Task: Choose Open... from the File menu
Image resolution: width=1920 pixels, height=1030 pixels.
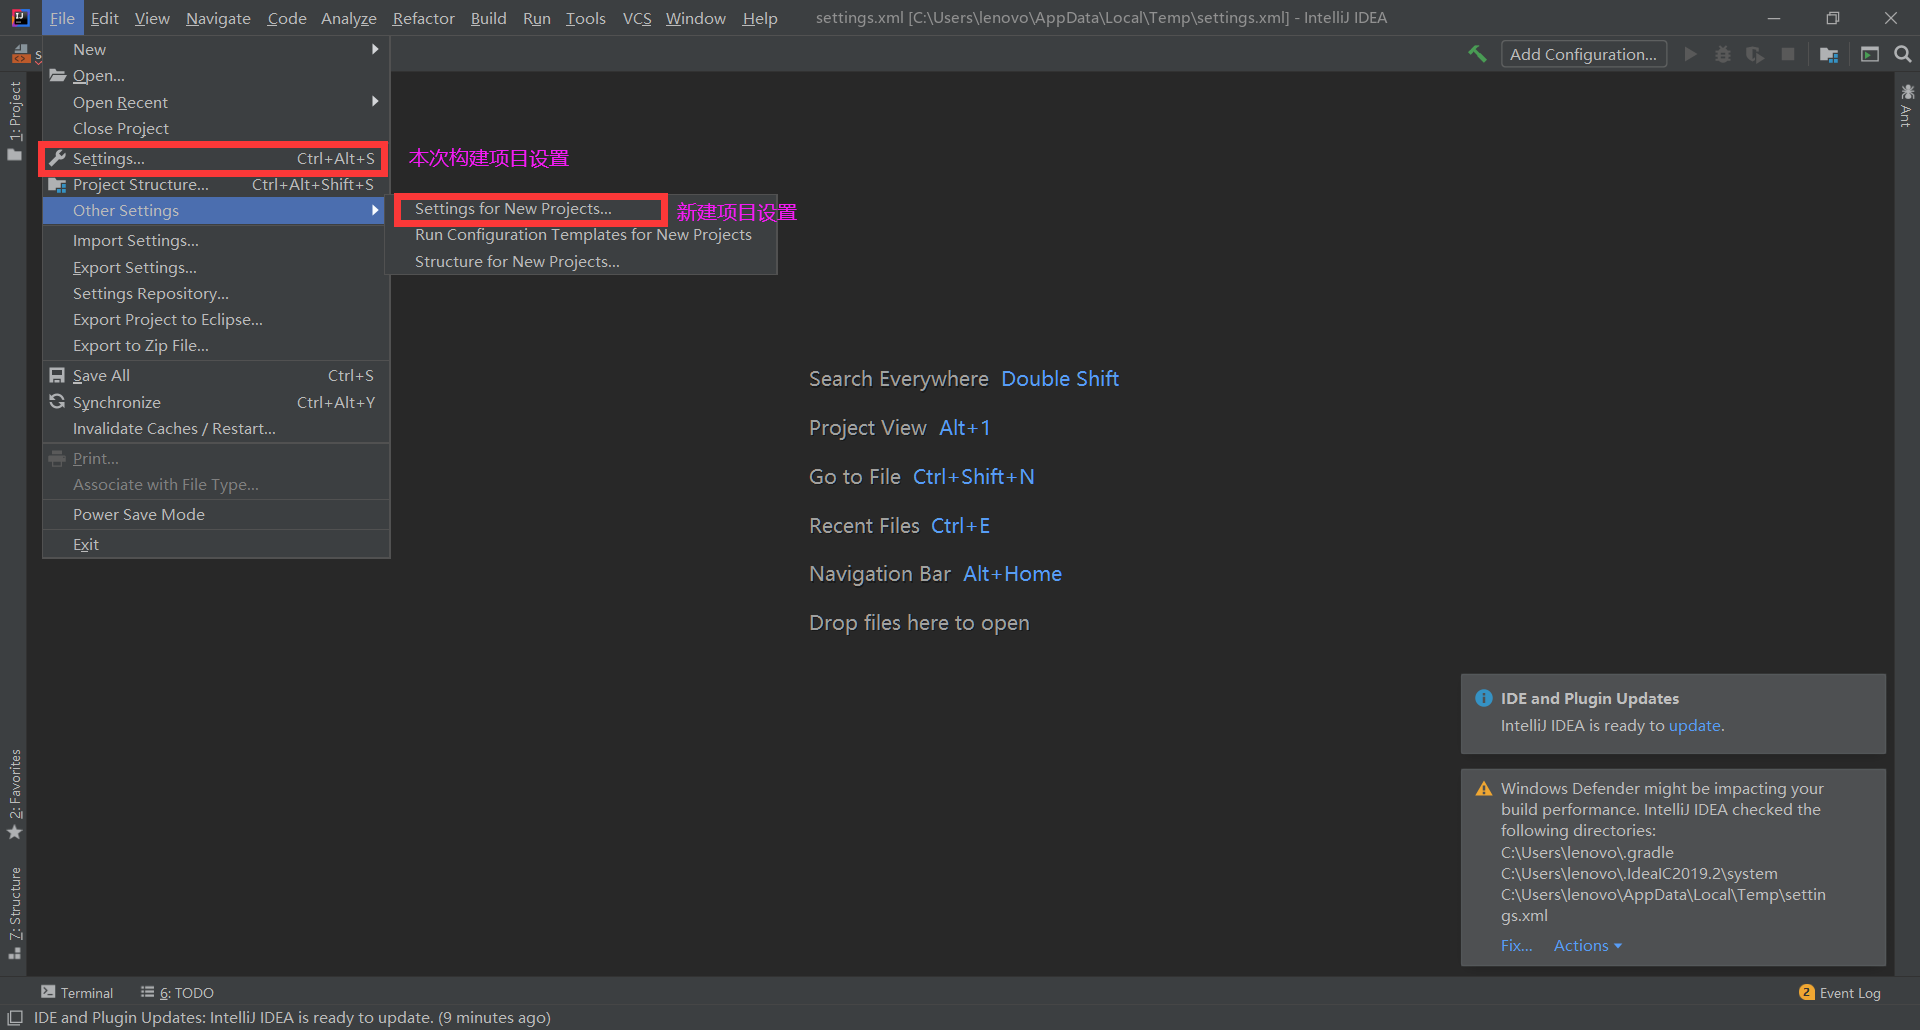Action: tap(216, 75)
